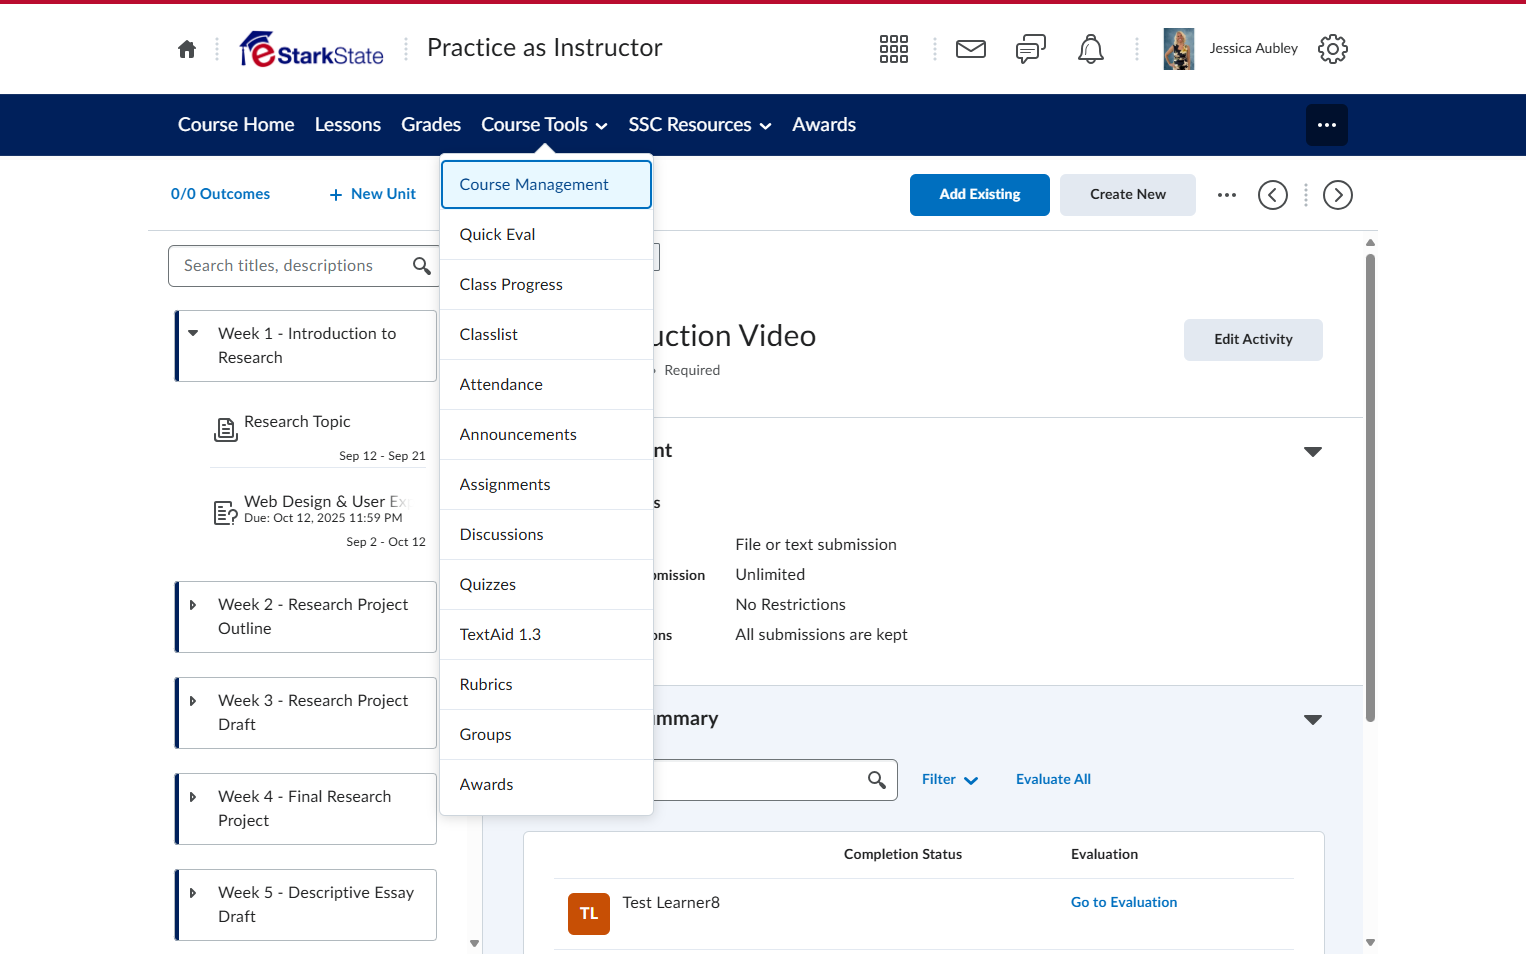The image size is (1526, 954).
Task: Expand Week 3 - Research Project Draft
Action: tap(193, 701)
